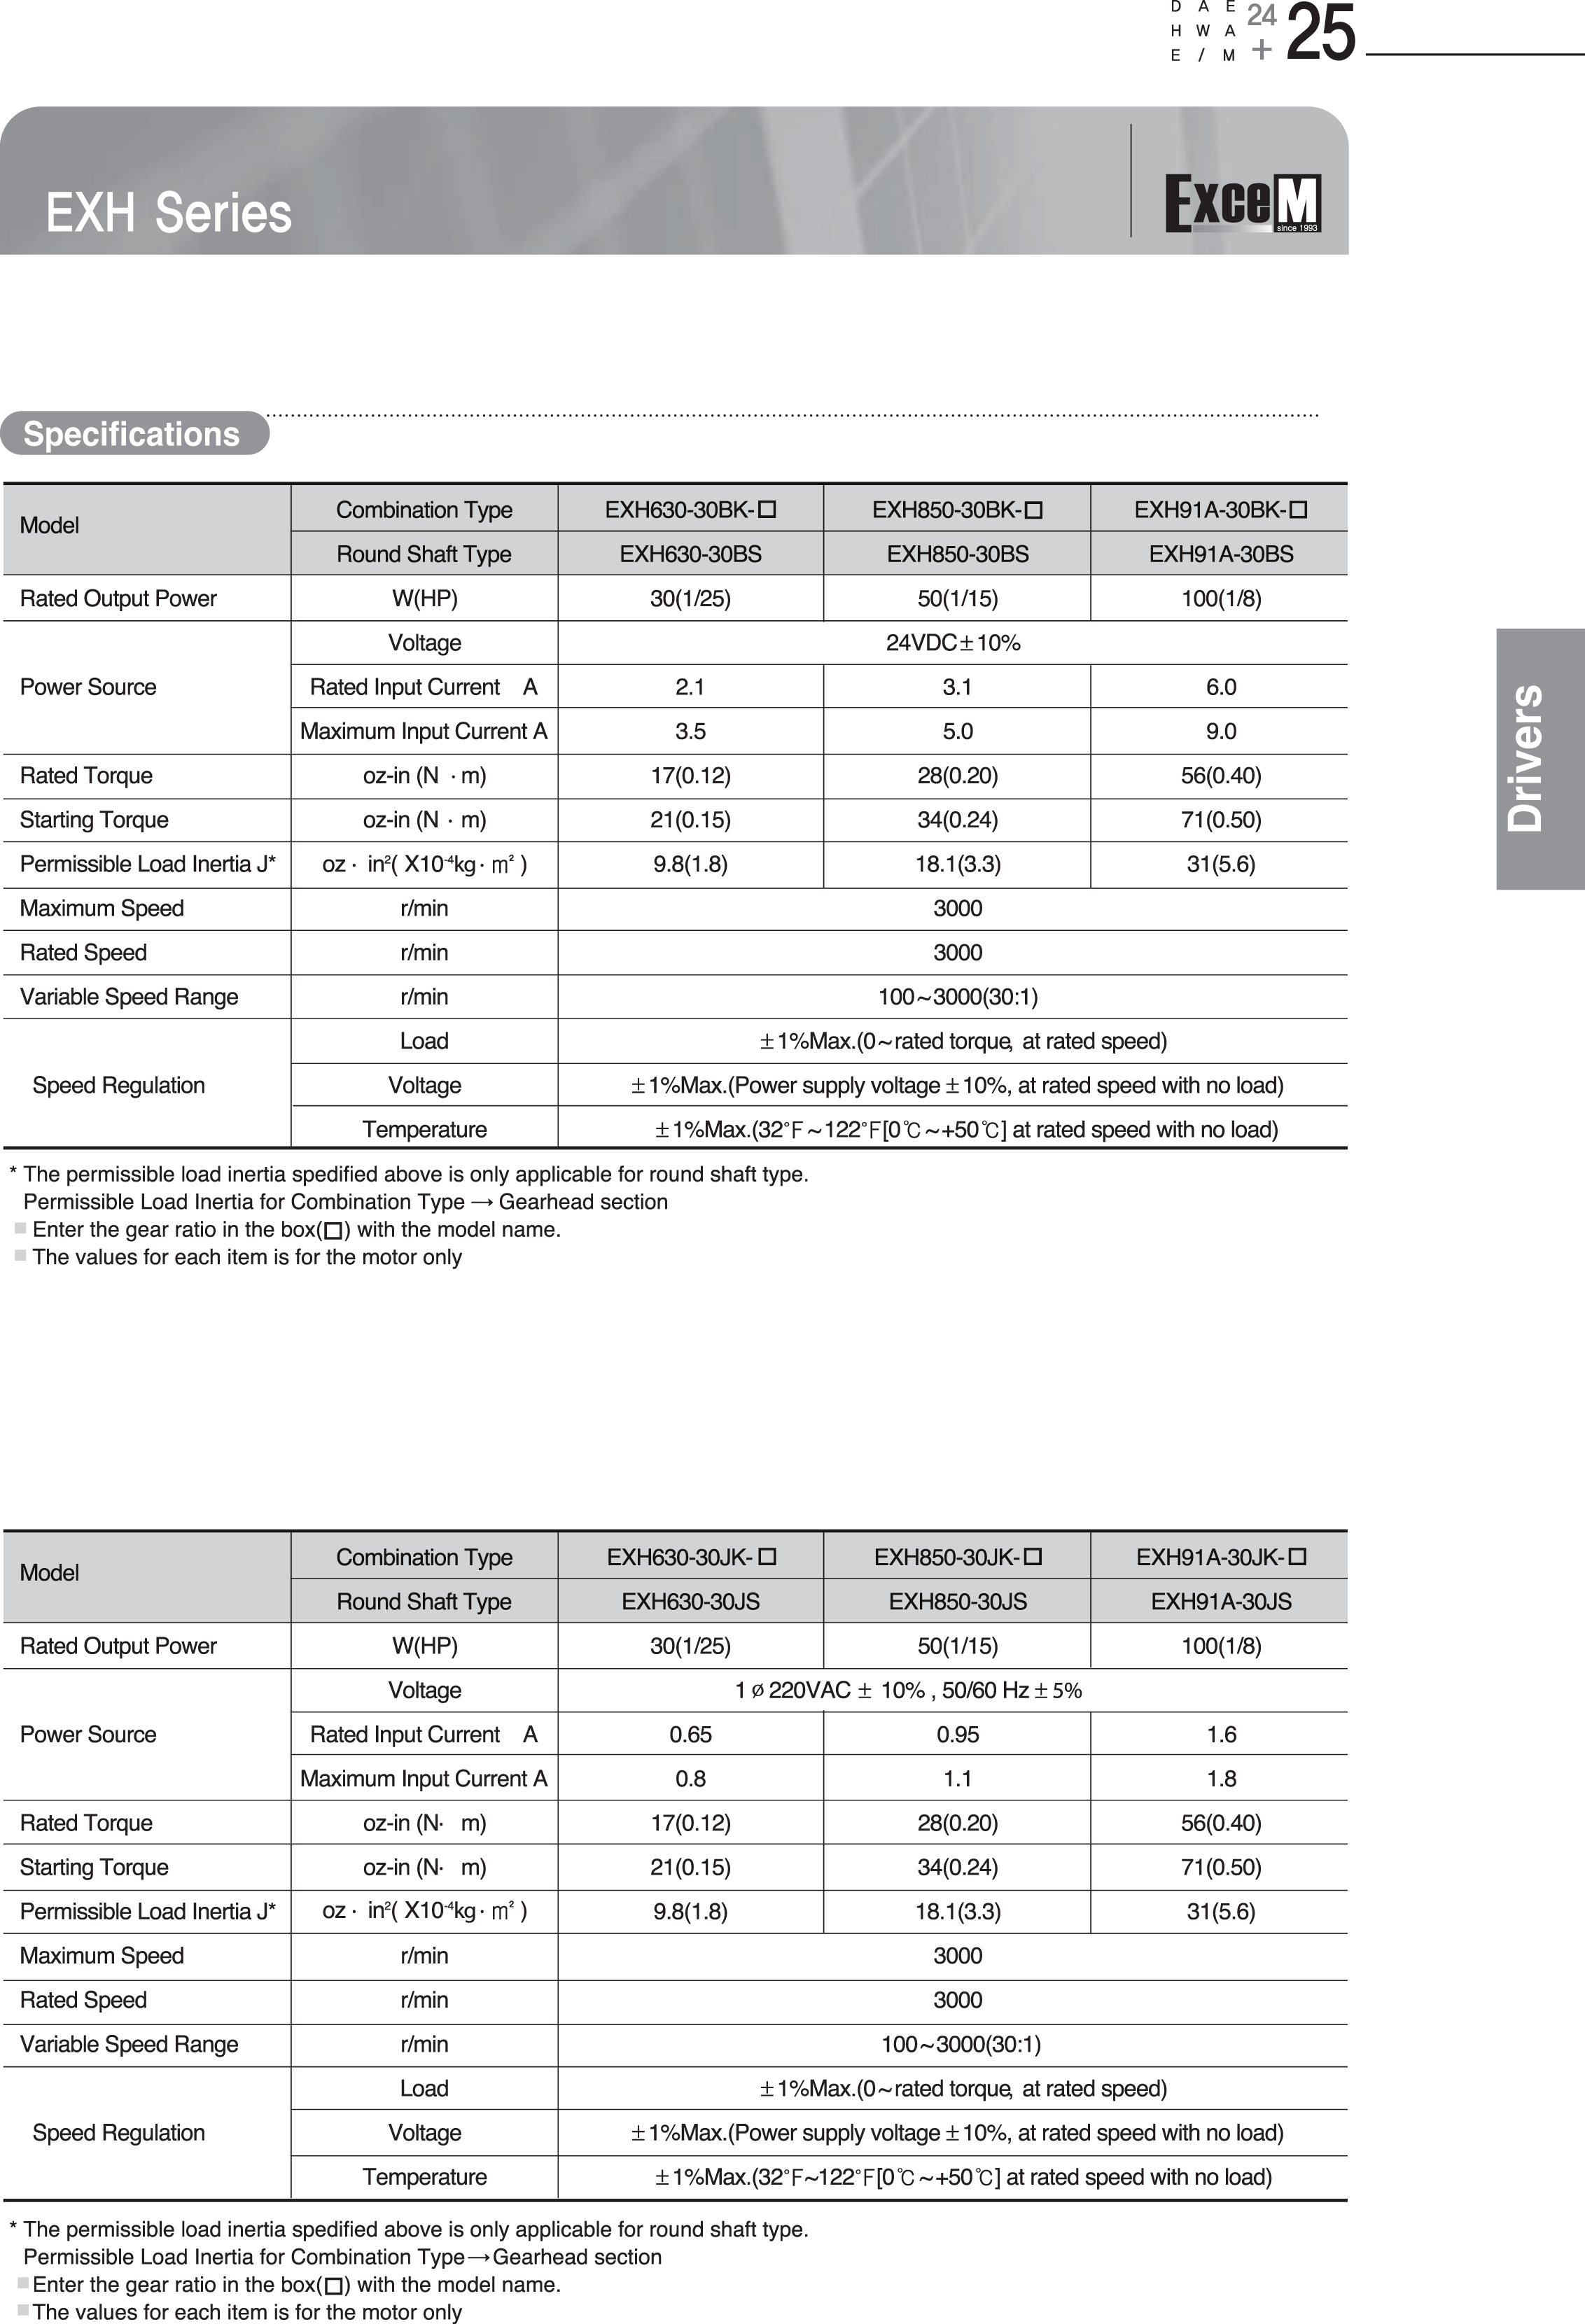Click the first table's gray Model header cell
Screen dimensions: 1585x2324
pos(146,529)
